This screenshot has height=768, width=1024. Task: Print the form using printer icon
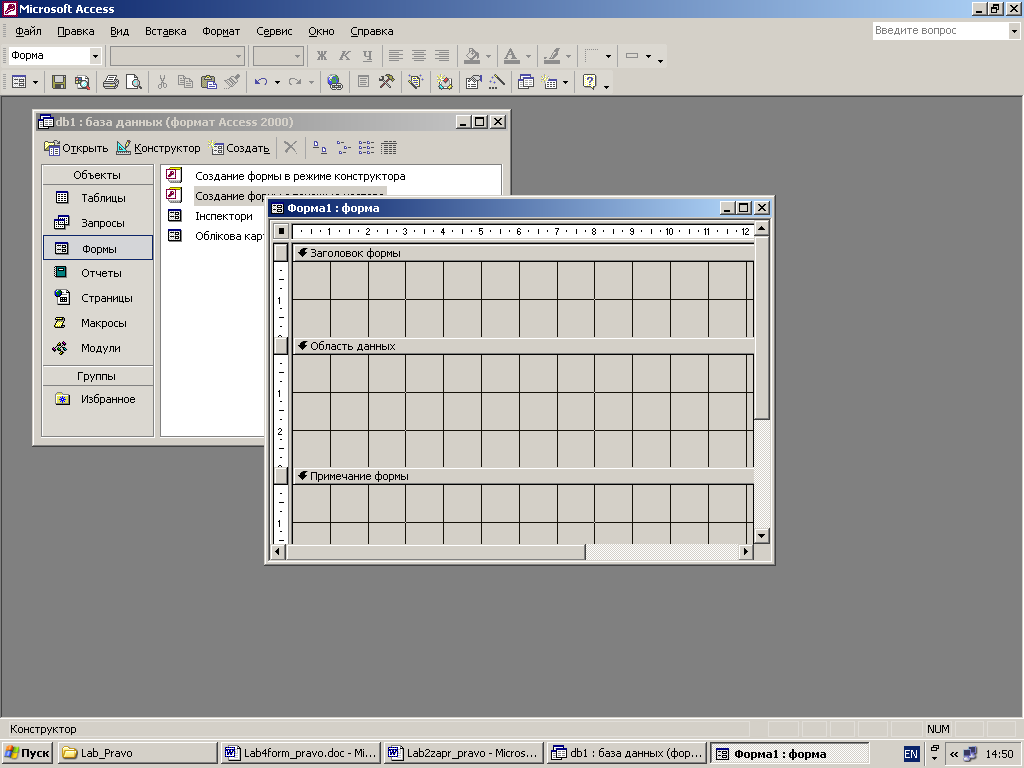tap(111, 82)
